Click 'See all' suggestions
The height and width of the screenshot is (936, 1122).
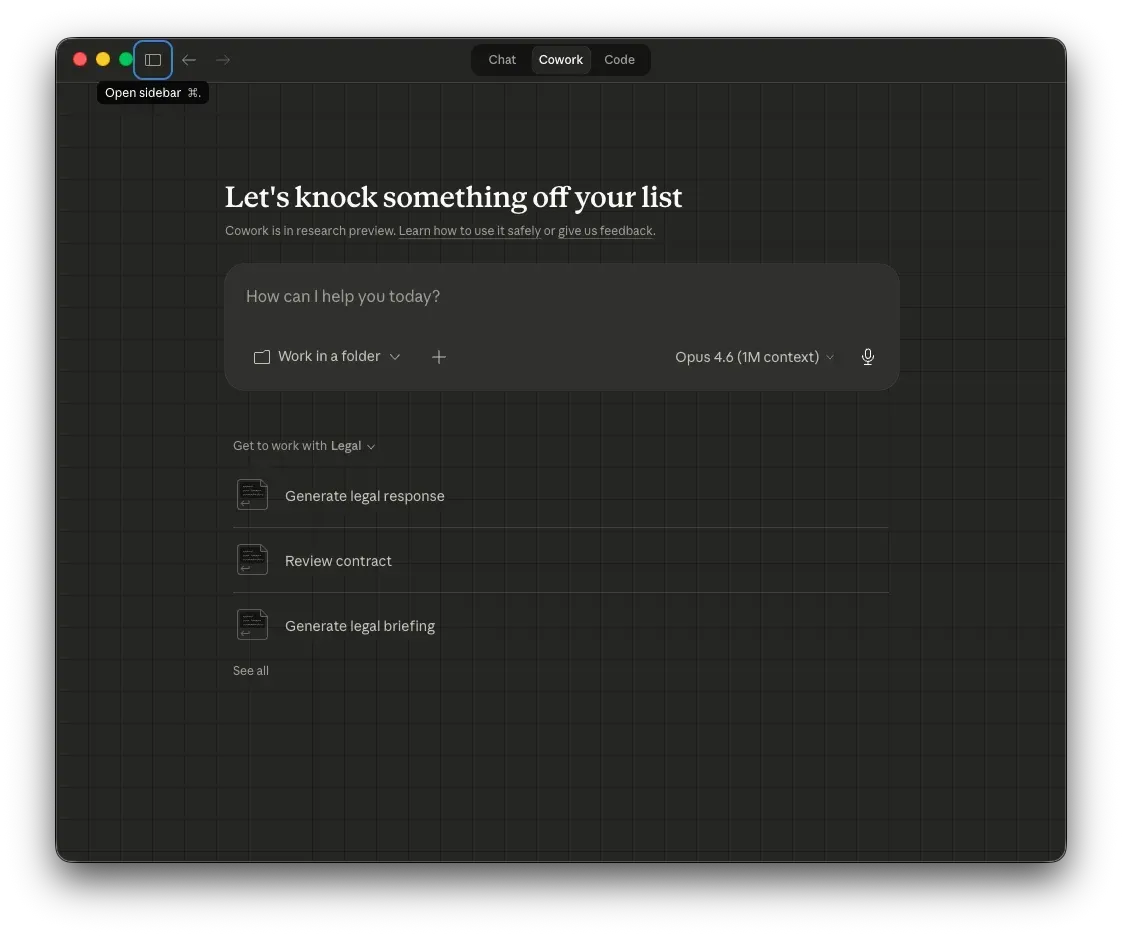click(250, 671)
